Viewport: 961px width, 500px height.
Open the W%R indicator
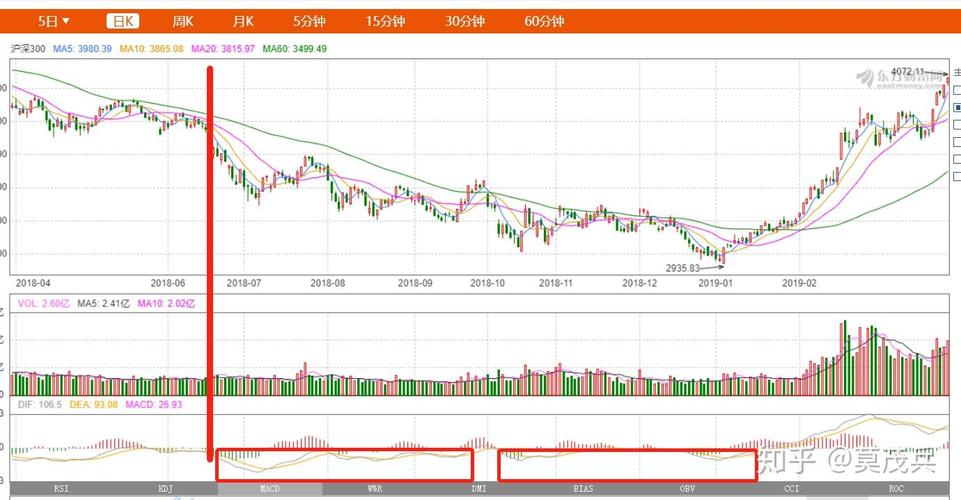tap(375, 489)
